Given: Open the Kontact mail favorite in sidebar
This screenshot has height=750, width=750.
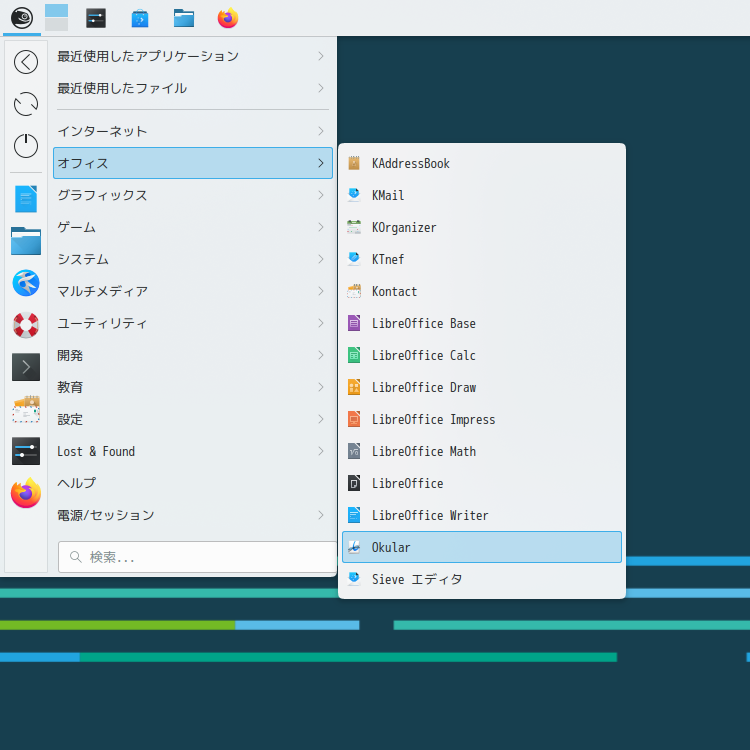Looking at the screenshot, I should tap(26, 409).
